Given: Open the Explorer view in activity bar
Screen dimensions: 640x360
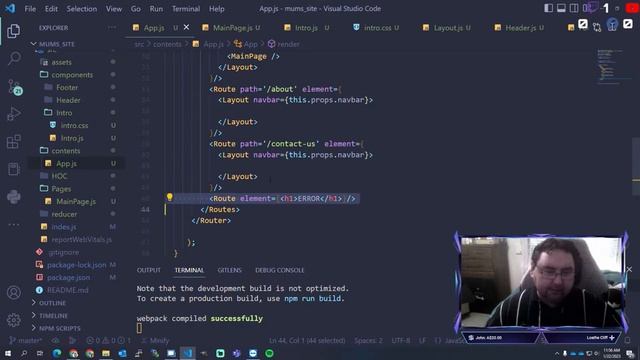Looking at the screenshot, I should [13, 31].
